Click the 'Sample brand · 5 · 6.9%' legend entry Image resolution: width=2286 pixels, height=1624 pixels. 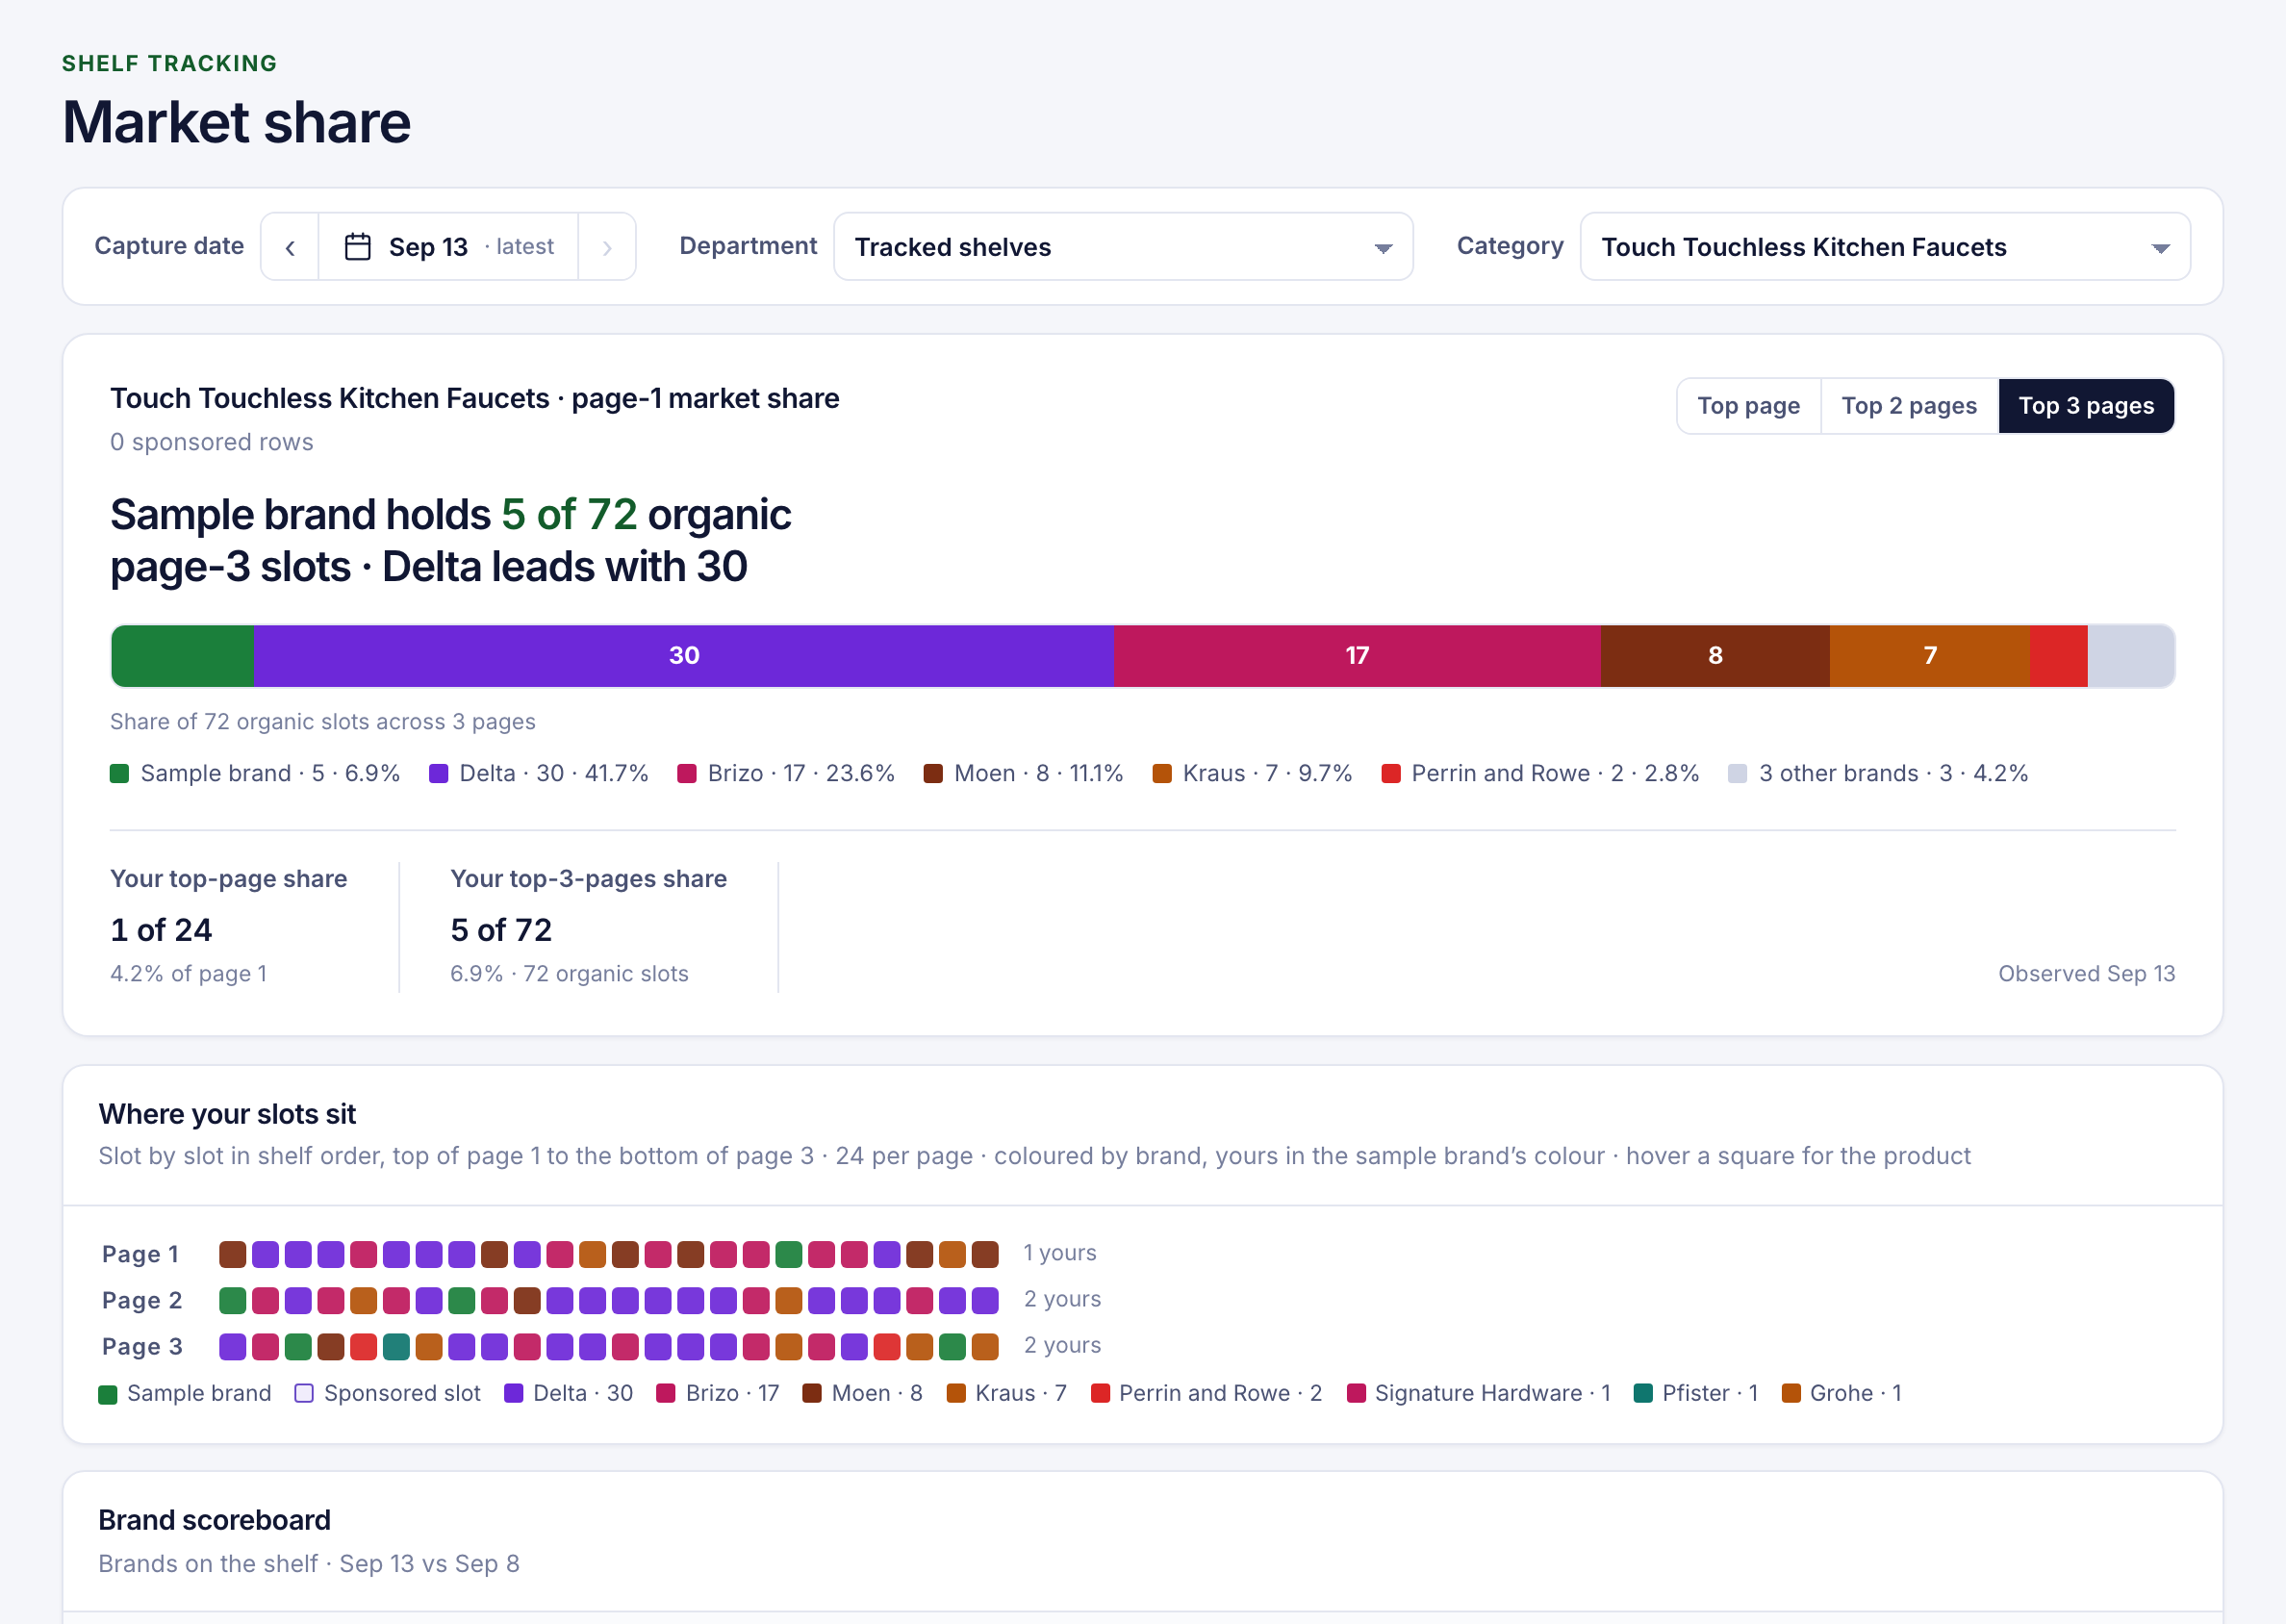[x=255, y=773]
